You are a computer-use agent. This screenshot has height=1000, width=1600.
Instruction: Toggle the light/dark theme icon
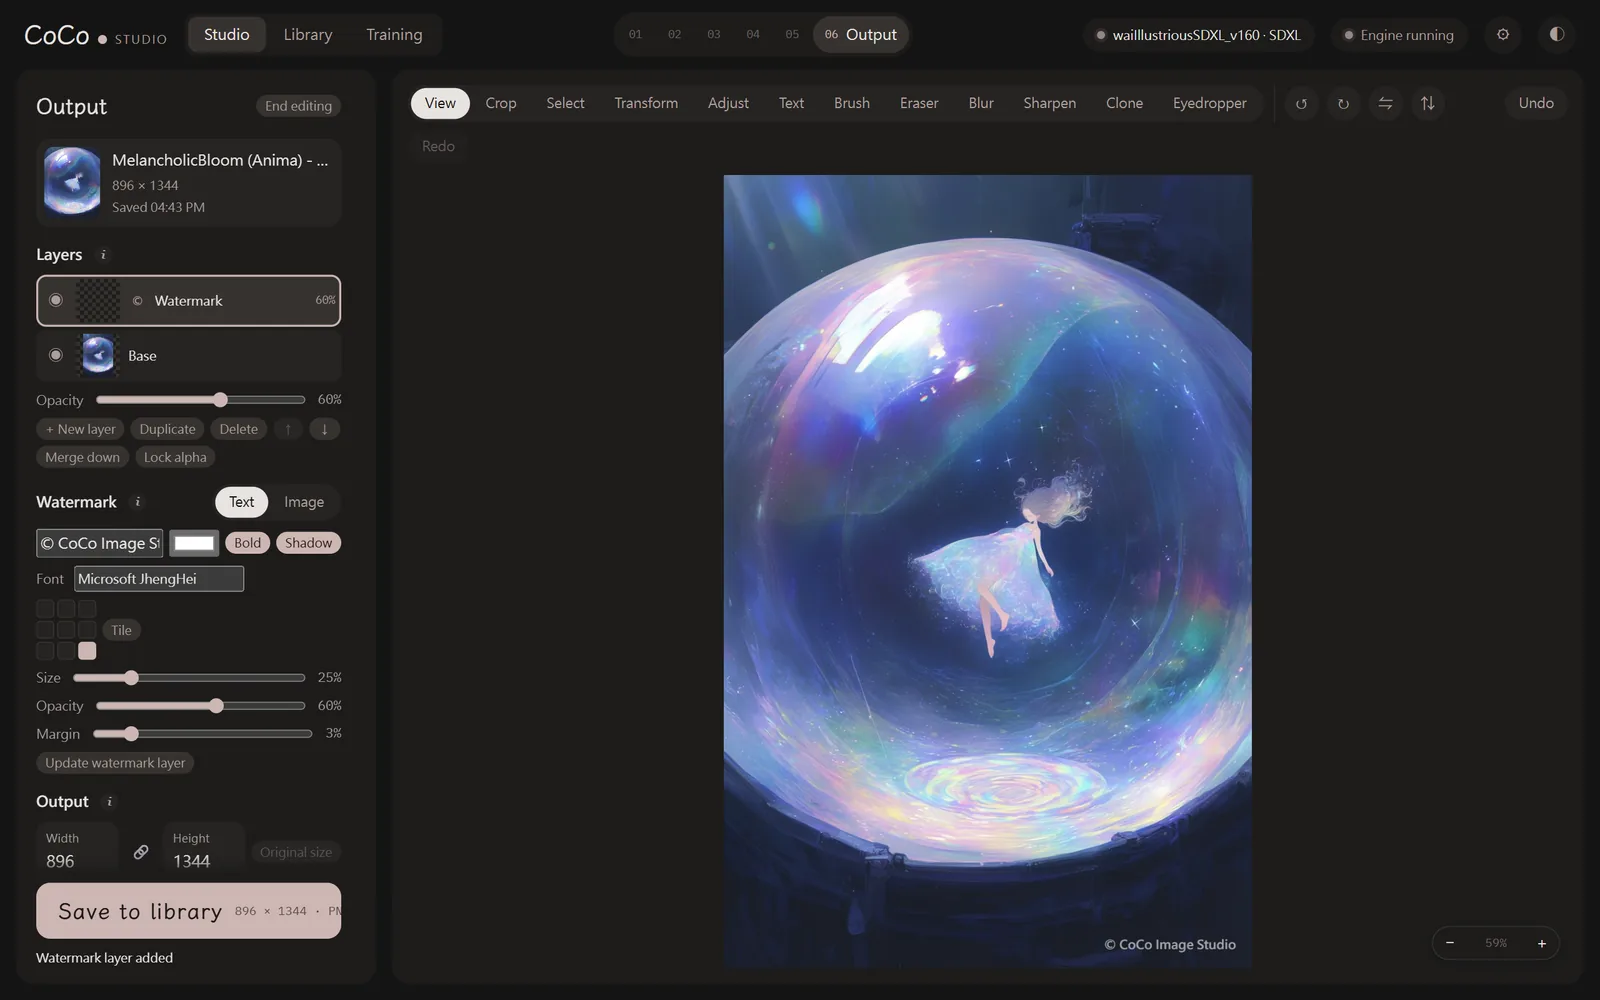[x=1557, y=34]
